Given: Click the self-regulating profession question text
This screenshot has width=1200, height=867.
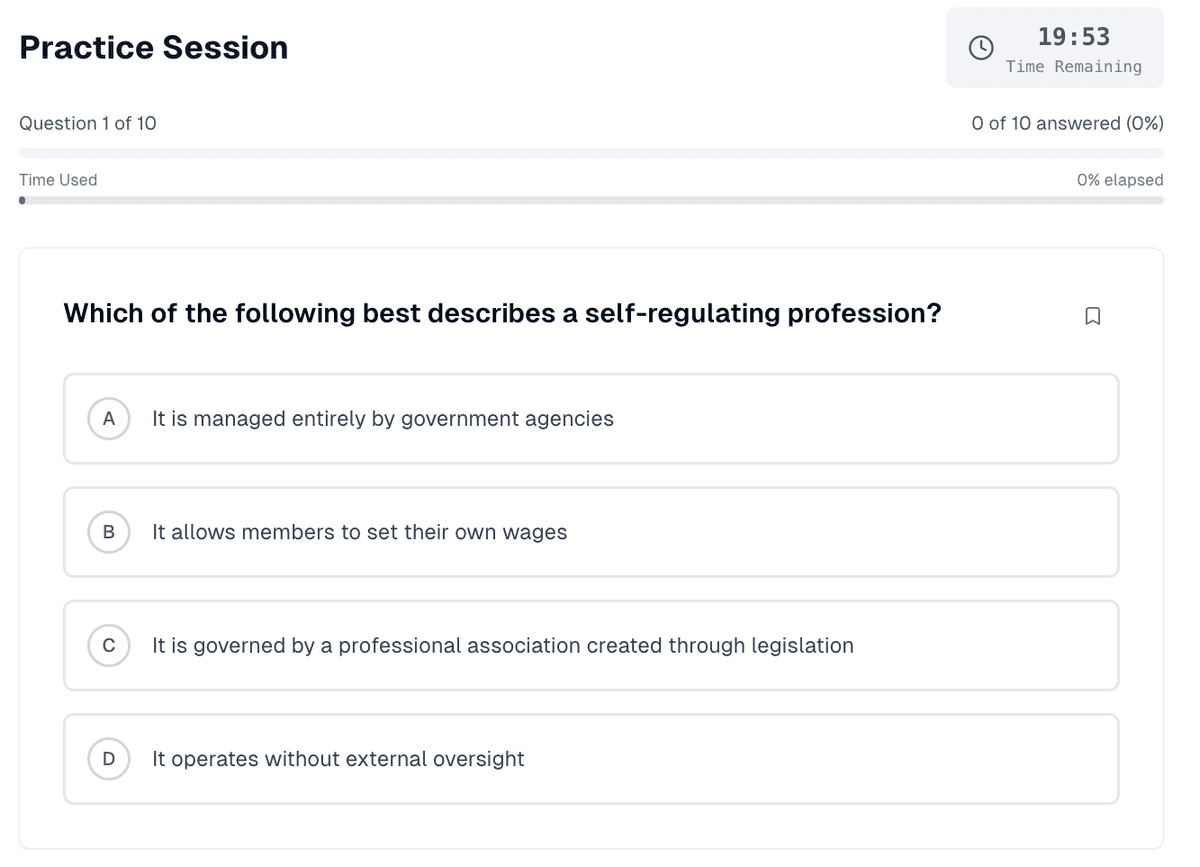Looking at the screenshot, I should tap(502, 313).
